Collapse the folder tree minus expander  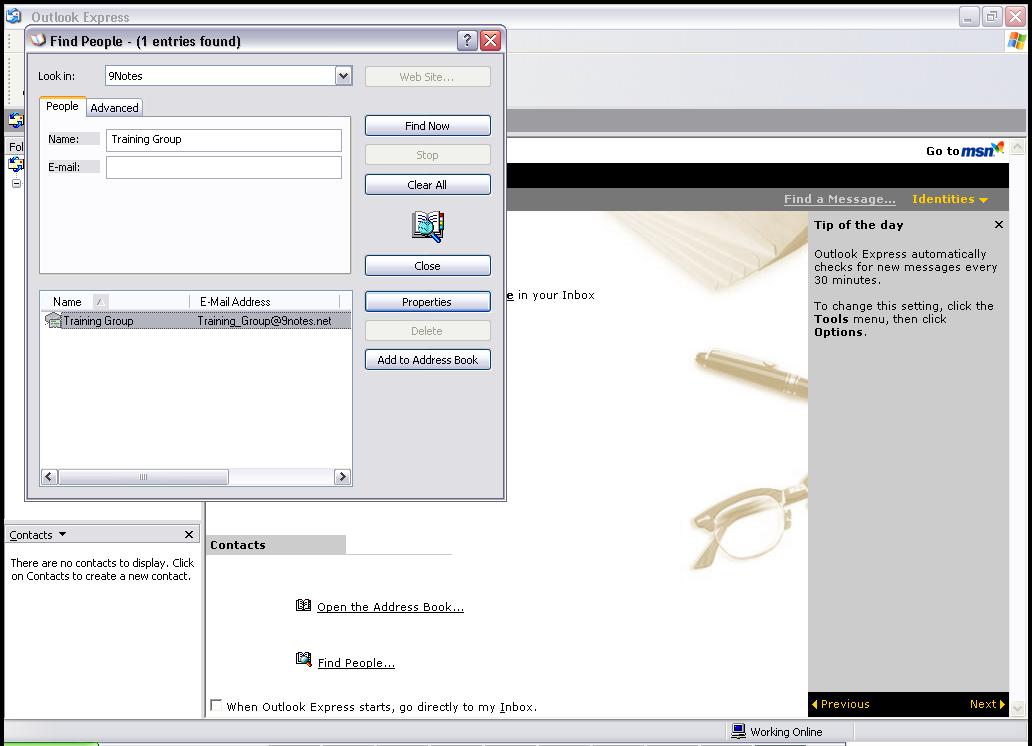(x=16, y=183)
